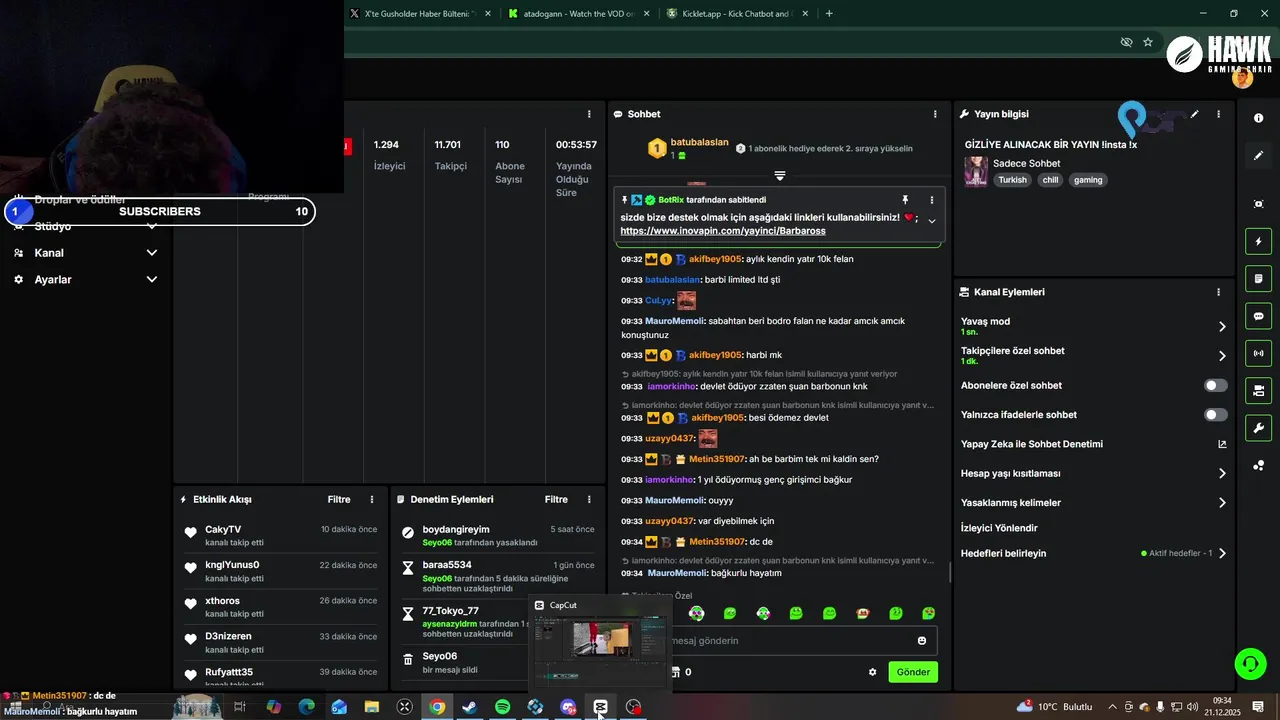Open Filtre in Etkinlik Akışı panel
This screenshot has height=720, width=1280.
[x=339, y=499]
